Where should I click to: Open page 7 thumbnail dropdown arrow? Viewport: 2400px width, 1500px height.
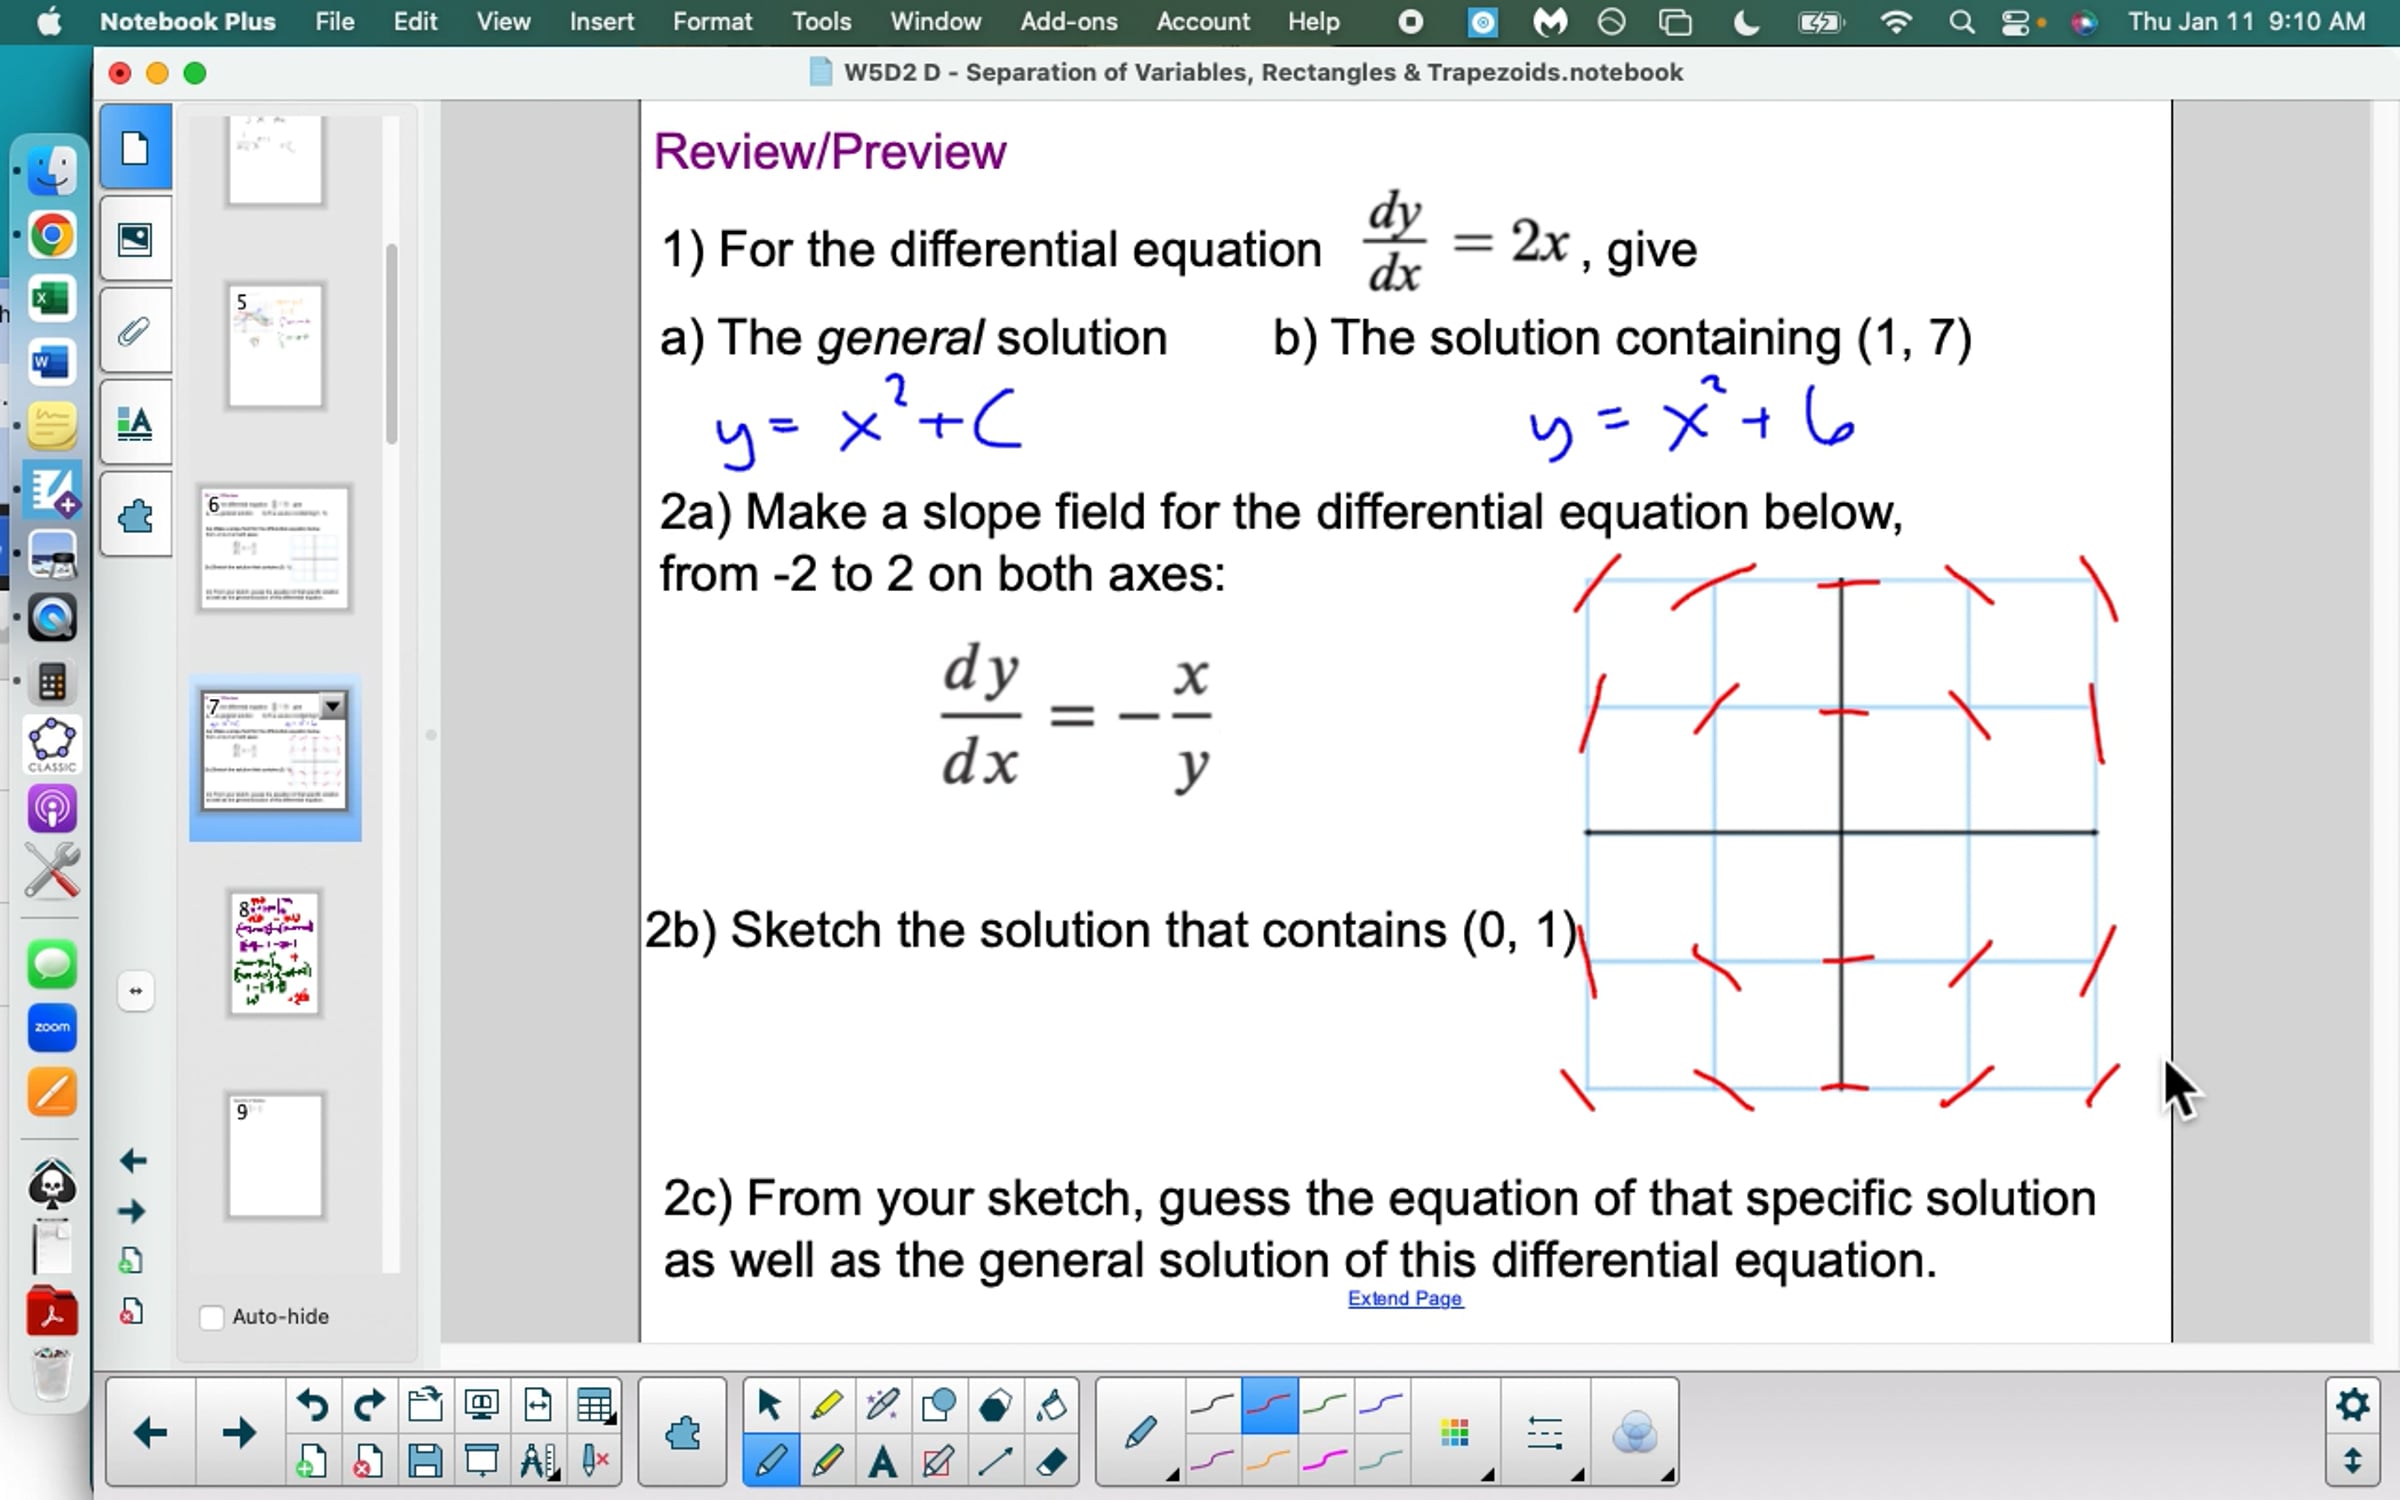(x=333, y=706)
